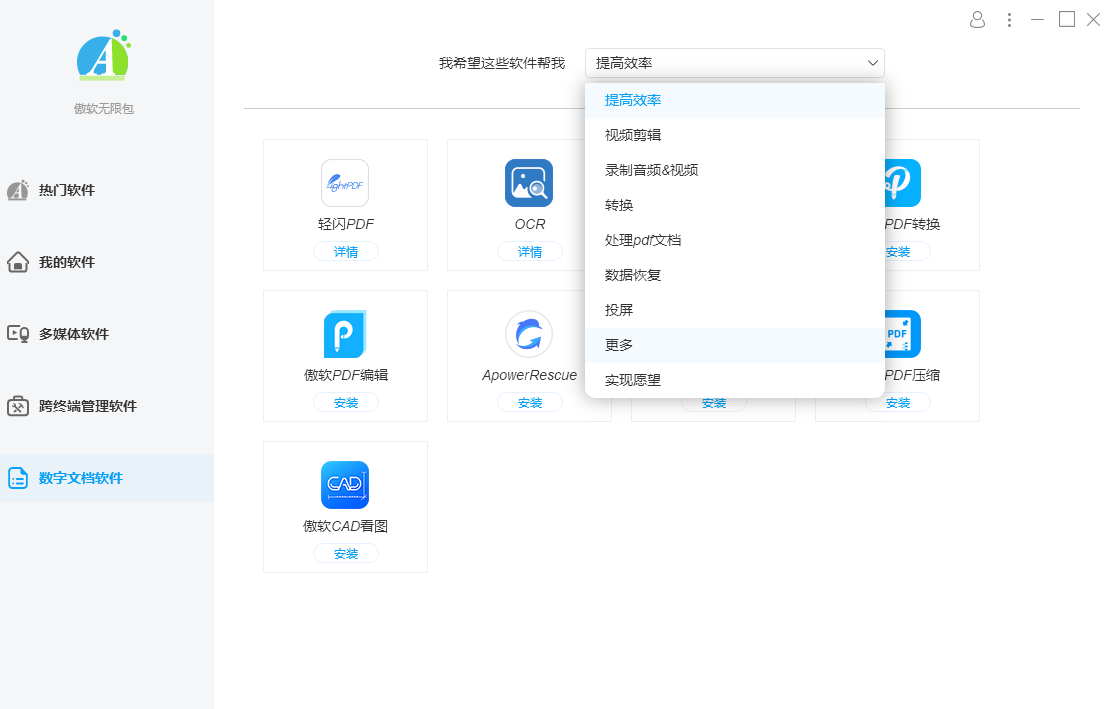Viewport: 1105px width, 709px height.
Task: Open the 轻闪PDF app icon
Action: coord(345,183)
